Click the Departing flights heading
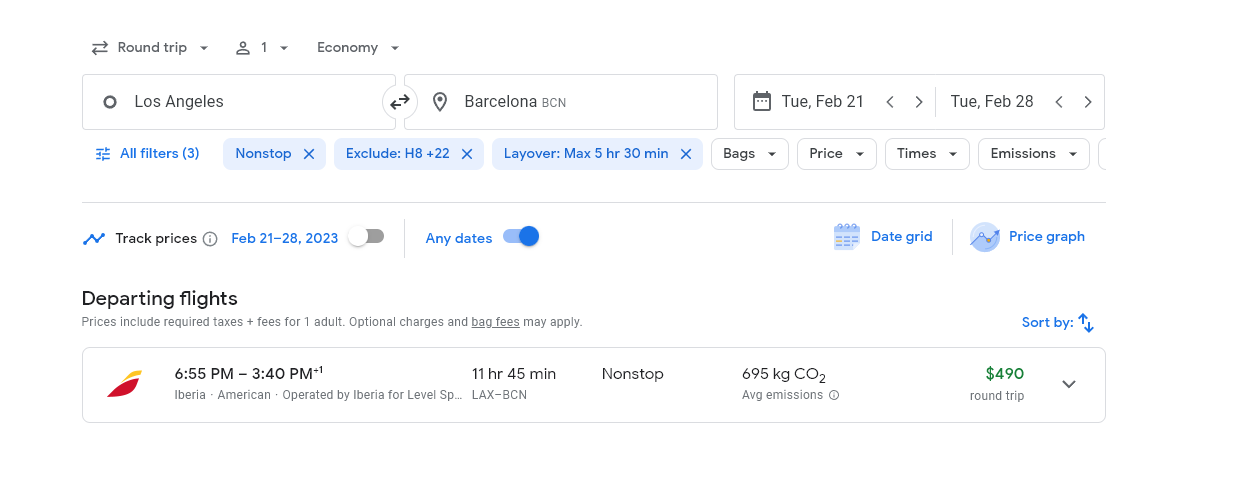 [x=159, y=298]
